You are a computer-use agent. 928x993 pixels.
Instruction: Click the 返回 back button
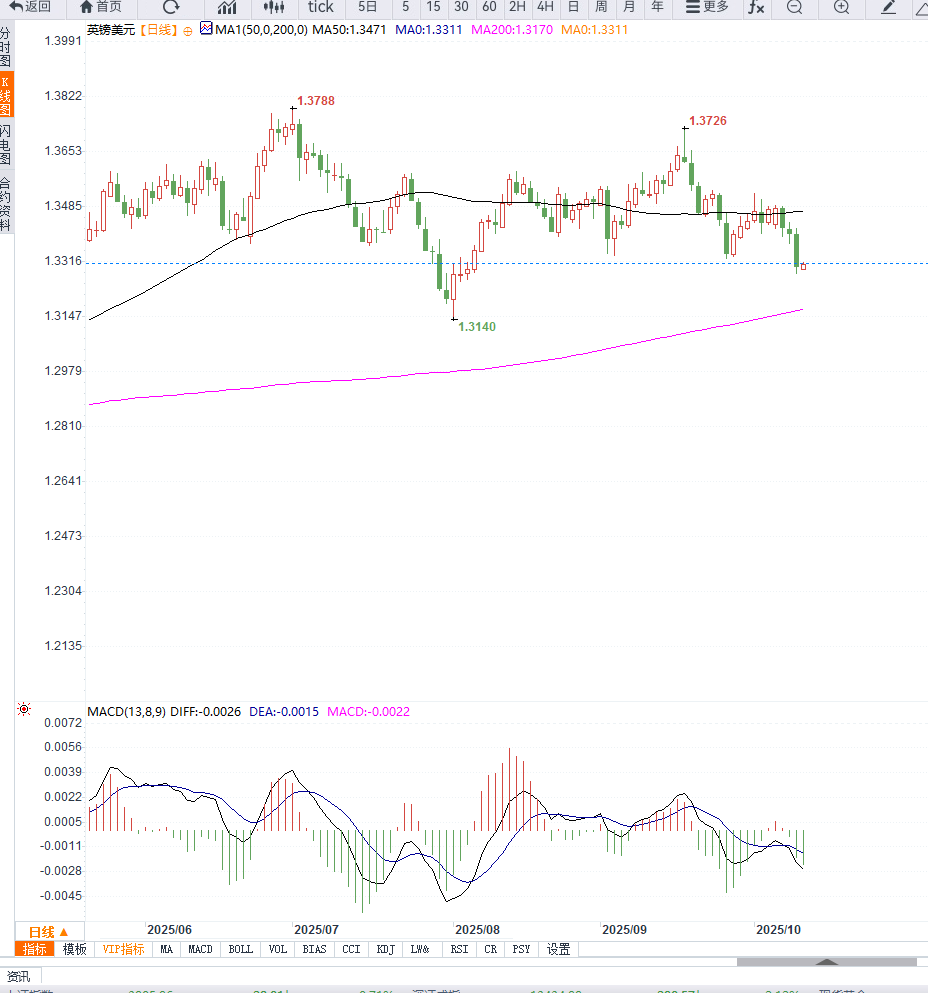pyautogui.click(x=30, y=7)
